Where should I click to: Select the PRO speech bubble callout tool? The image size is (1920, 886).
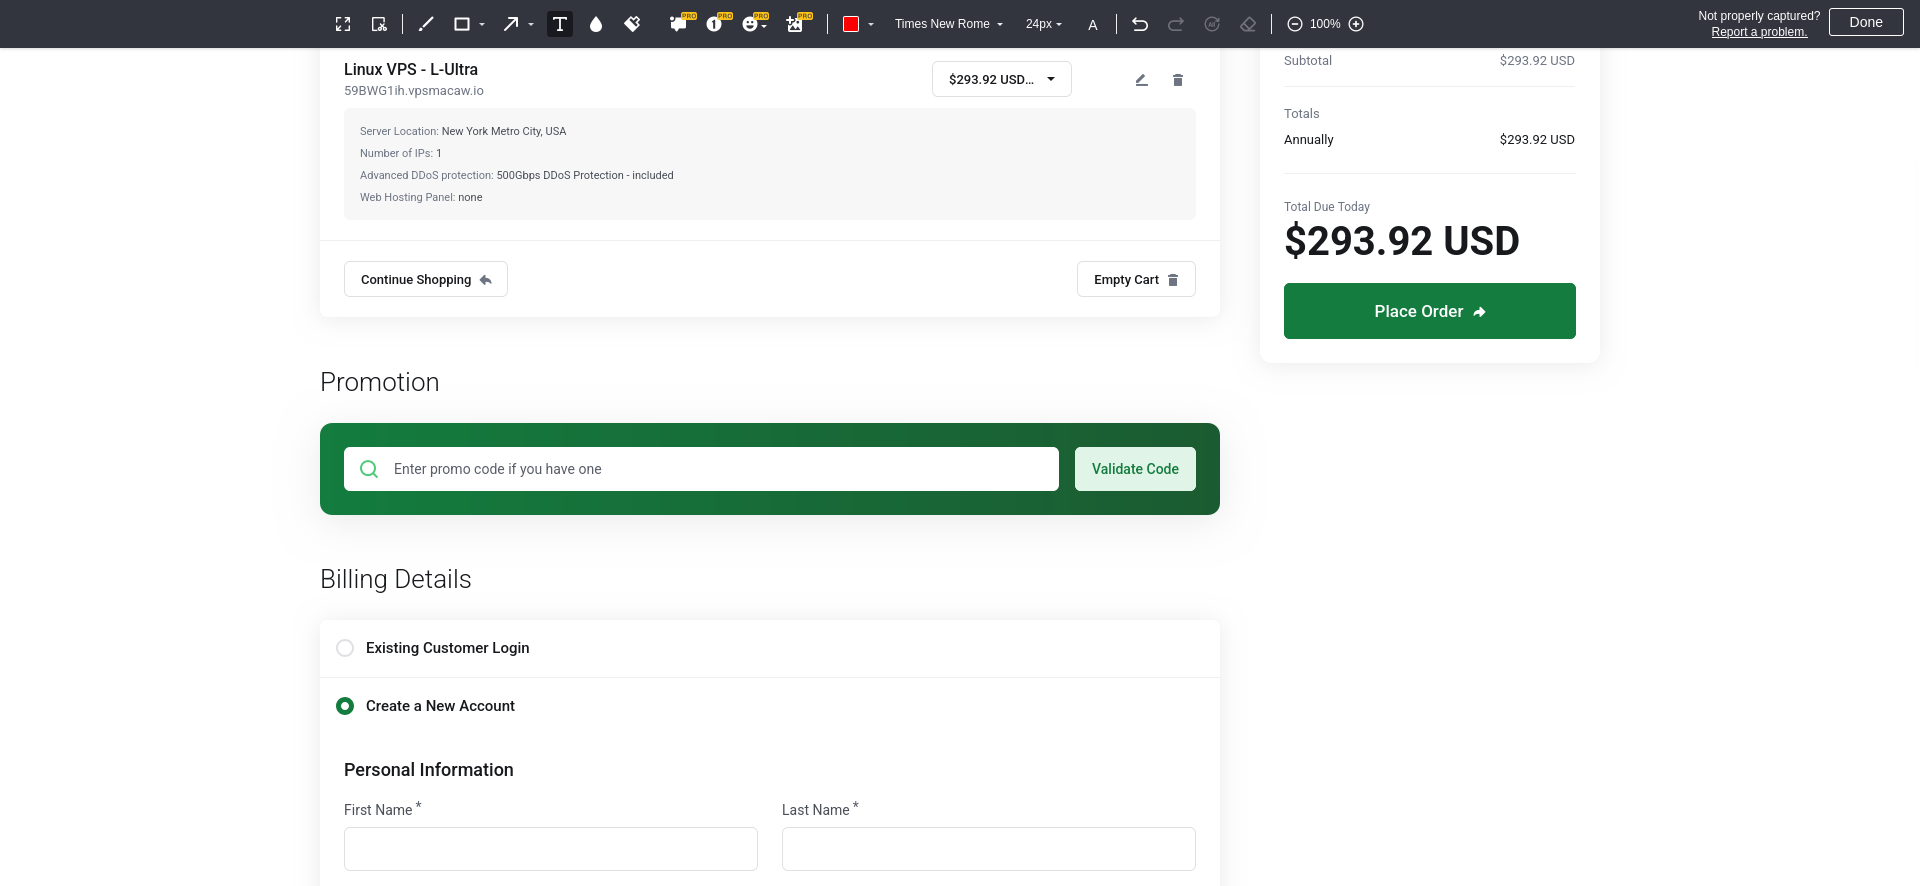pyautogui.click(x=680, y=23)
